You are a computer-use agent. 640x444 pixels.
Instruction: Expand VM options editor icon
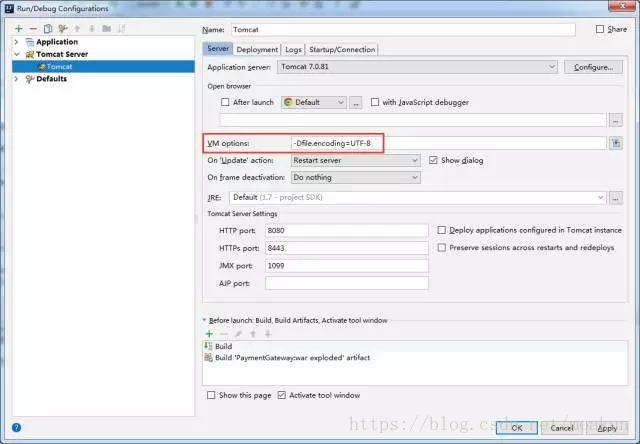(x=616, y=143)
